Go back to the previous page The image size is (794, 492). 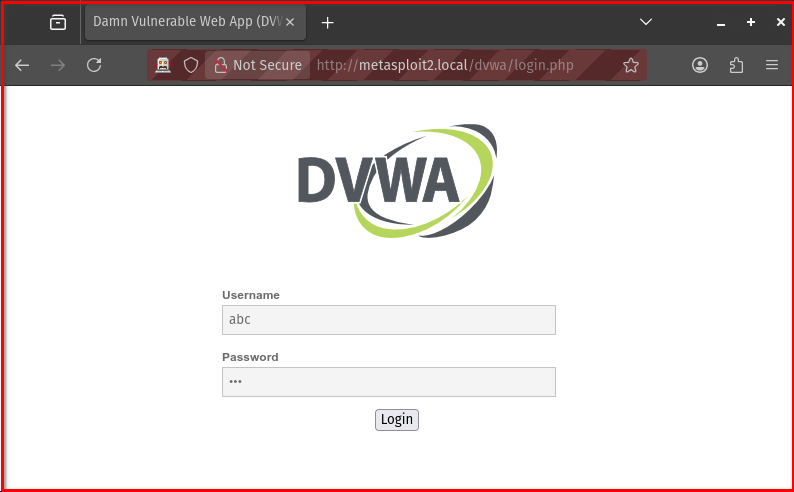coord(22,65)
